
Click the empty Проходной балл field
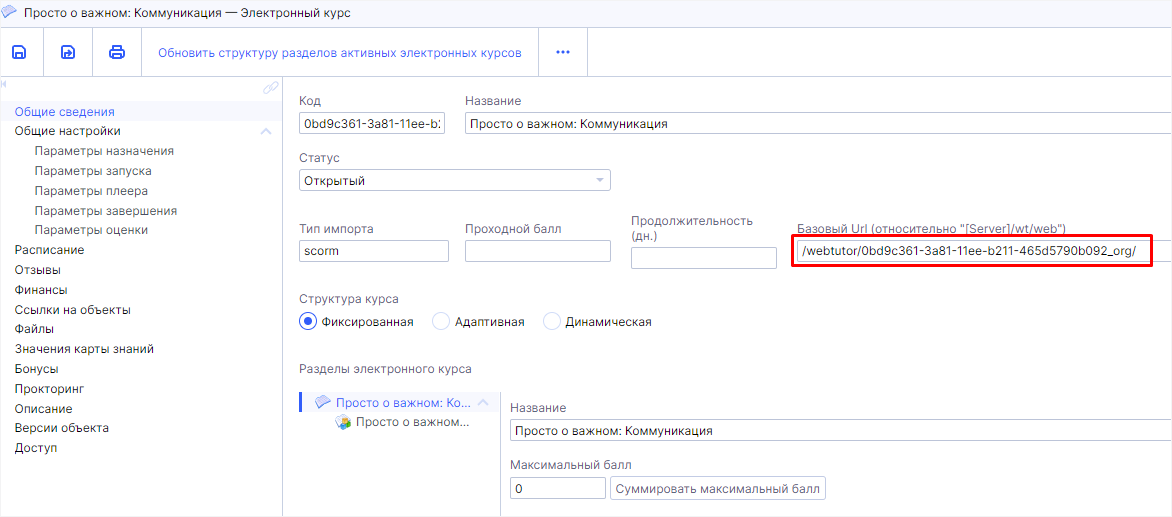pyautogui.click(x=538, y=251)
